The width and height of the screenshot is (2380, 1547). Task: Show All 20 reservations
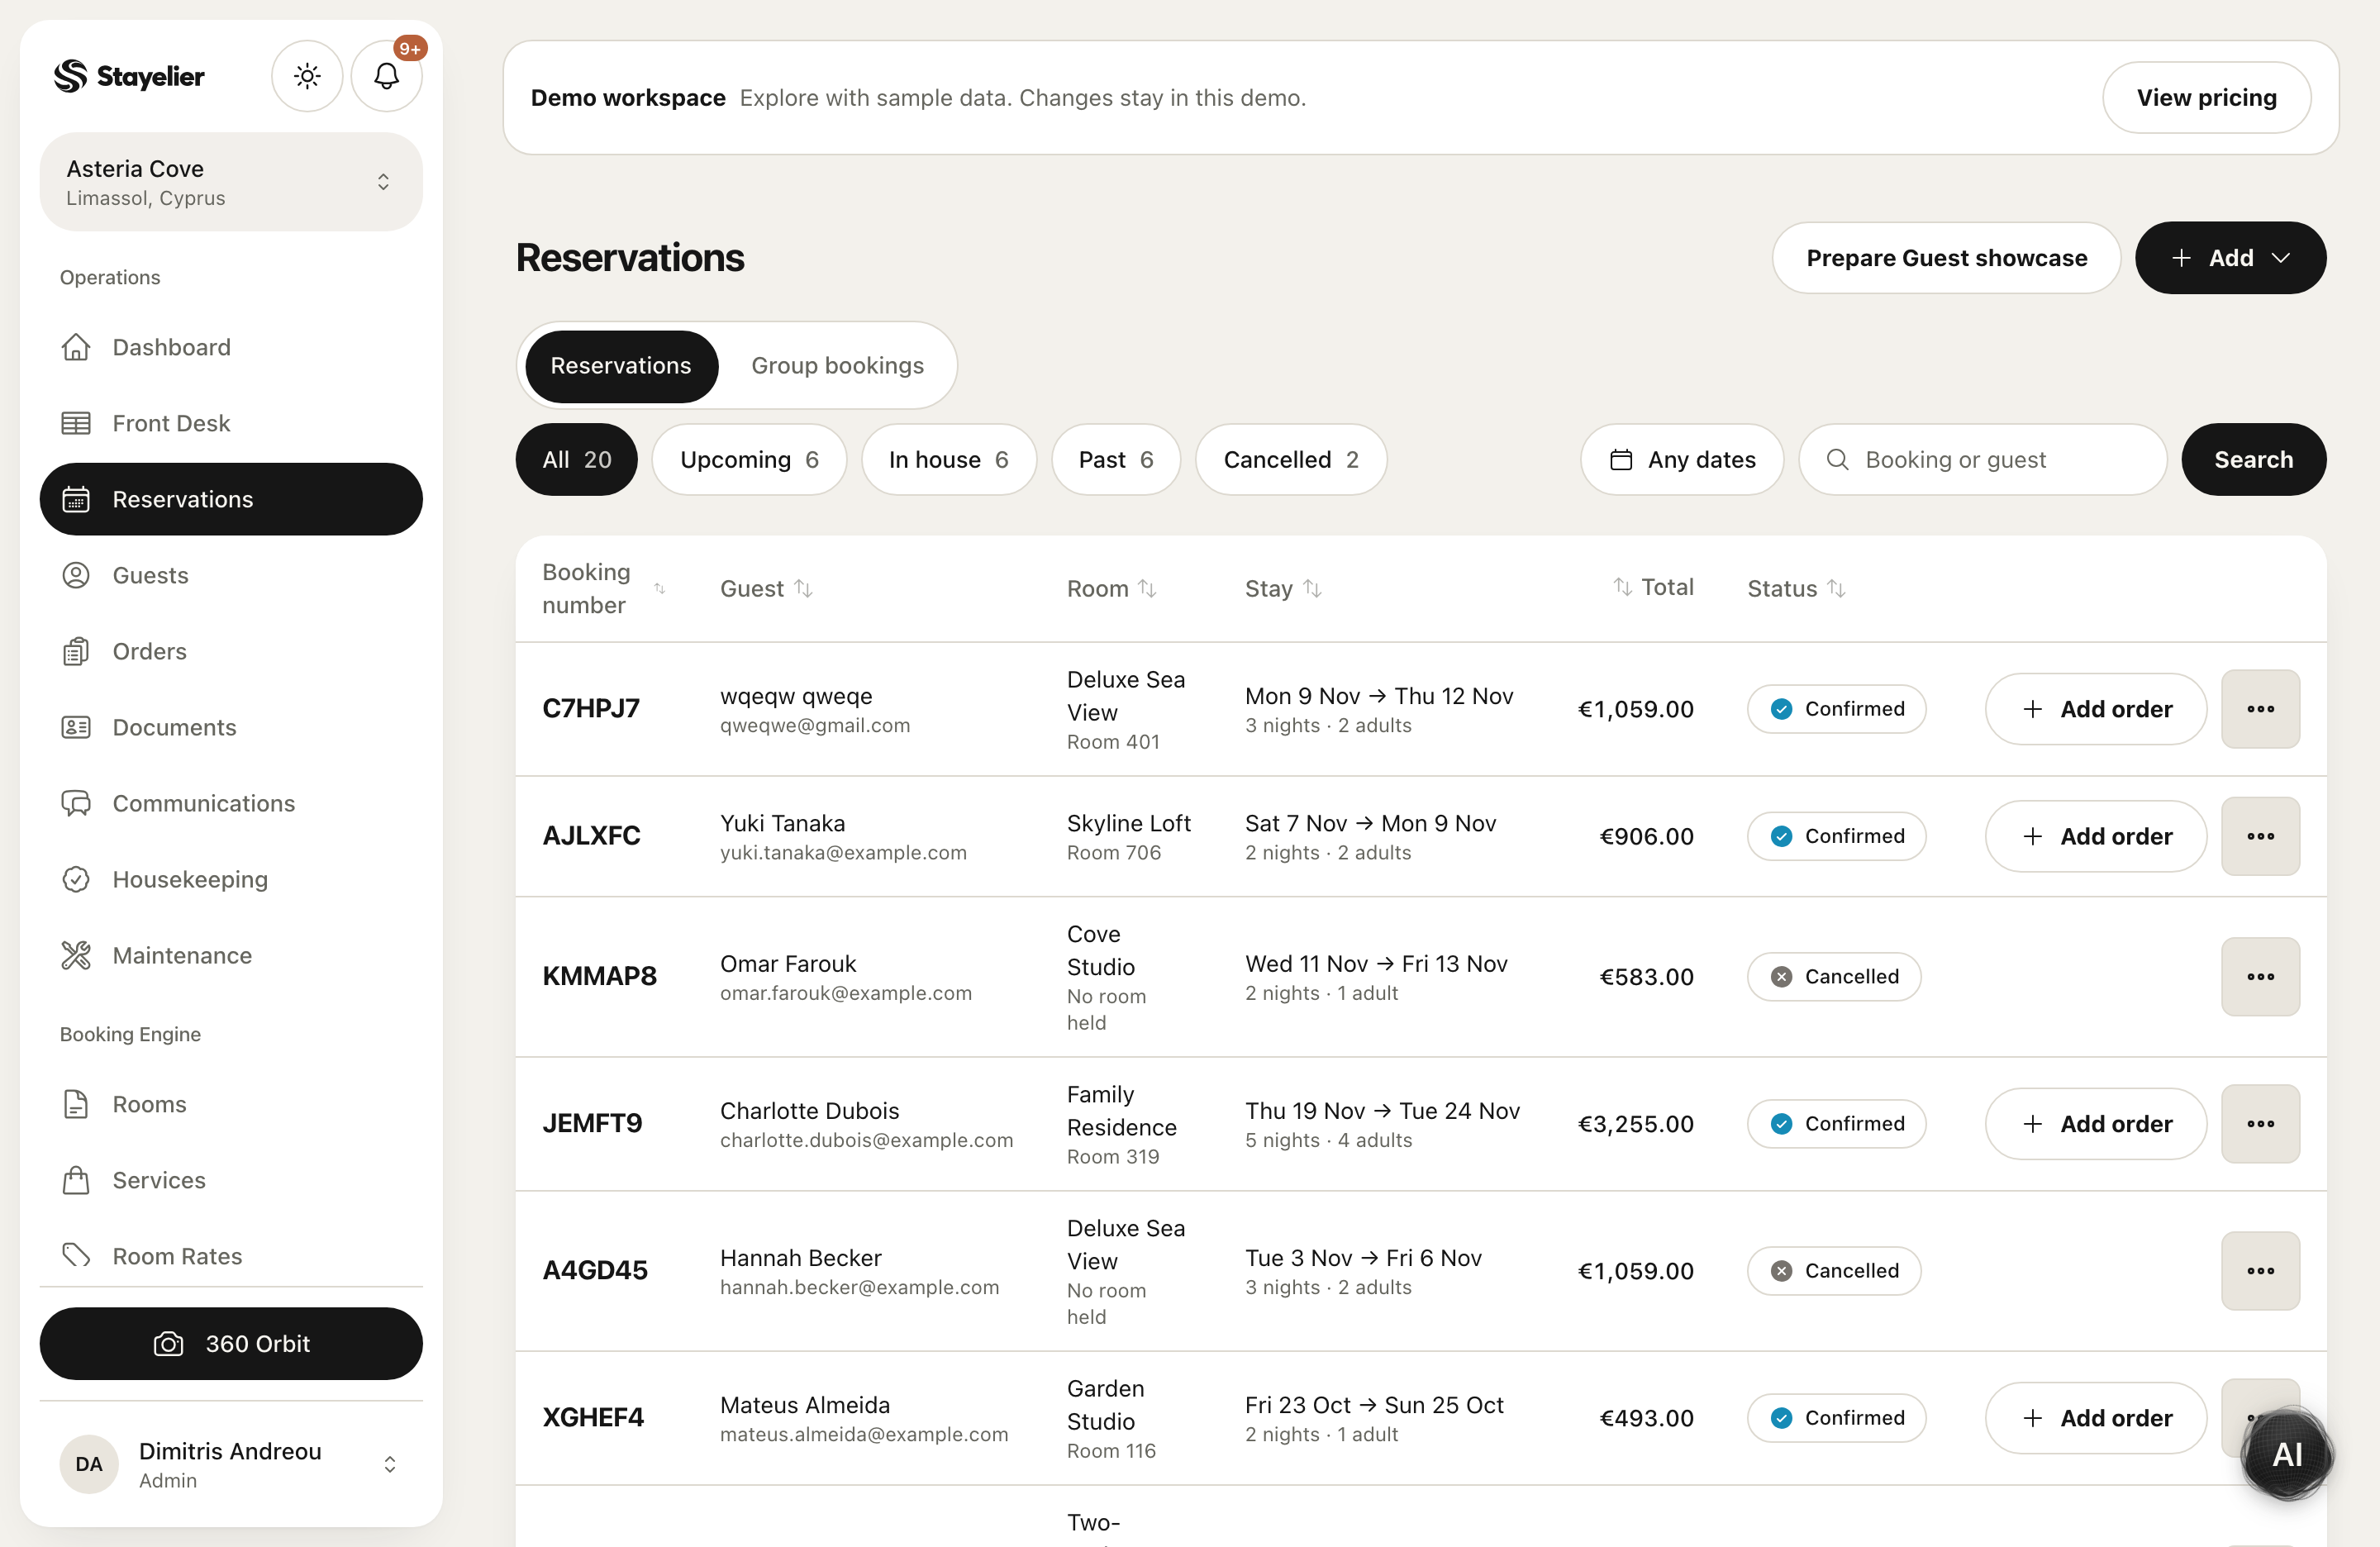click(x=577, y=459)
